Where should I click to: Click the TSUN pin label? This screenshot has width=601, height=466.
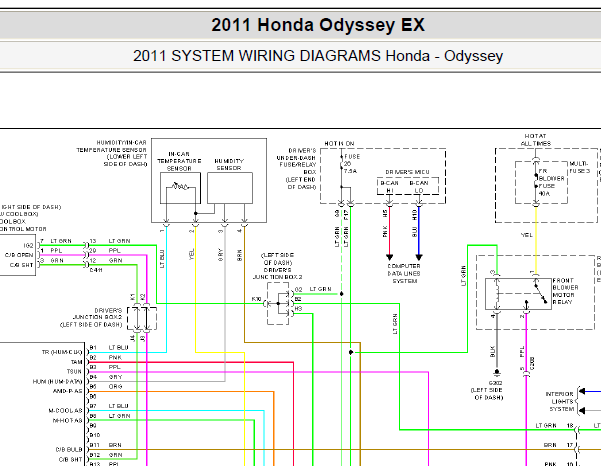click(74, 371)
